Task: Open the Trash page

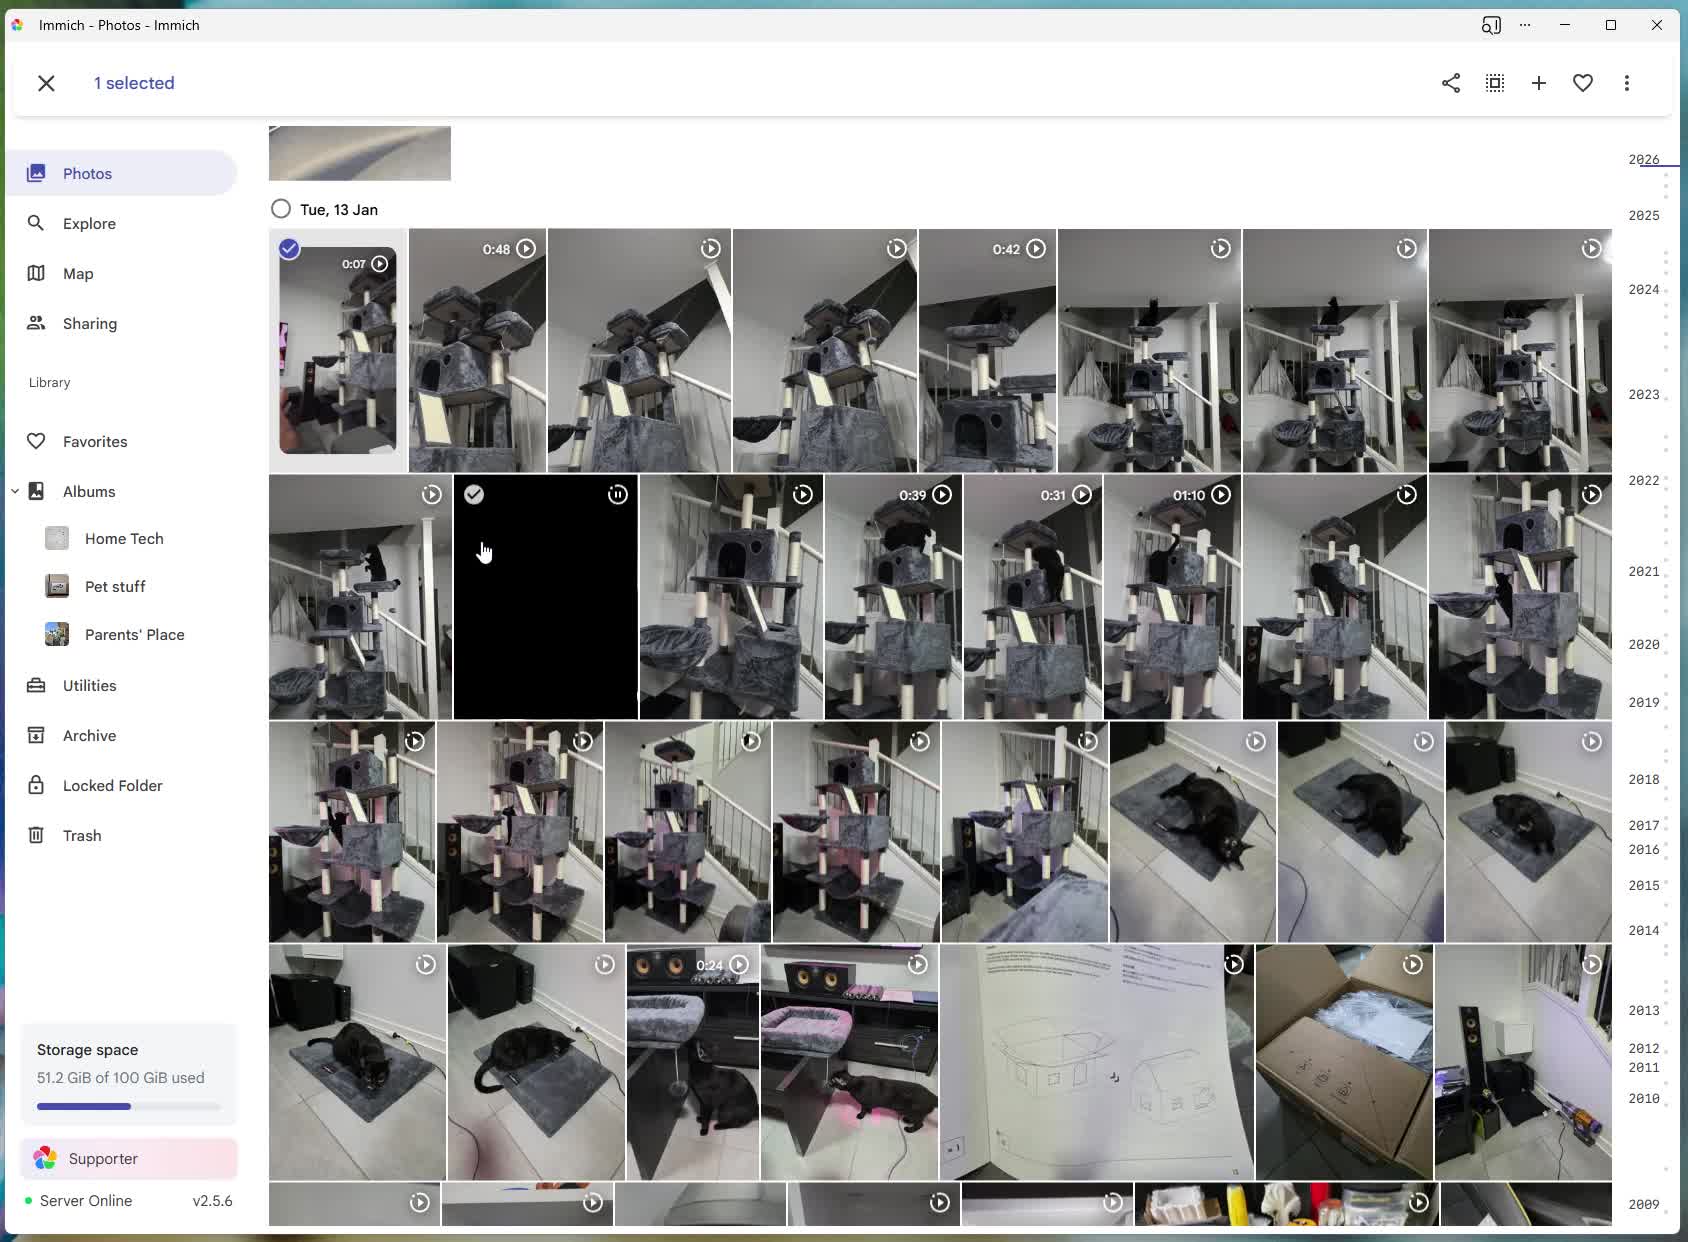Action: coord(82,835)
